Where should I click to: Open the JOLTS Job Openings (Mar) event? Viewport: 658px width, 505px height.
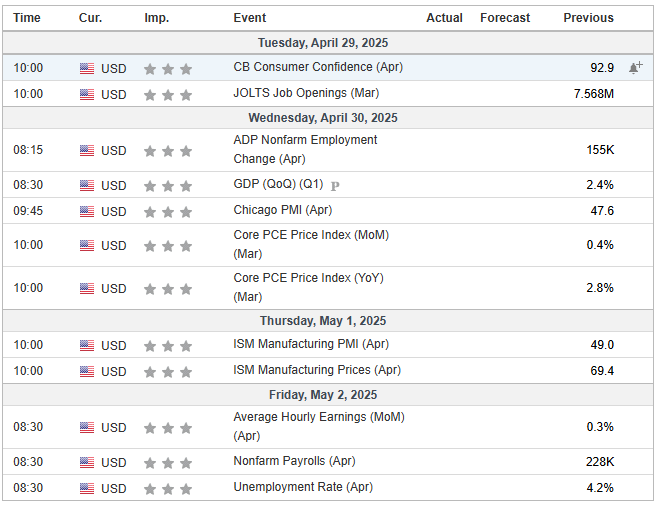click(x=306, y=93)
